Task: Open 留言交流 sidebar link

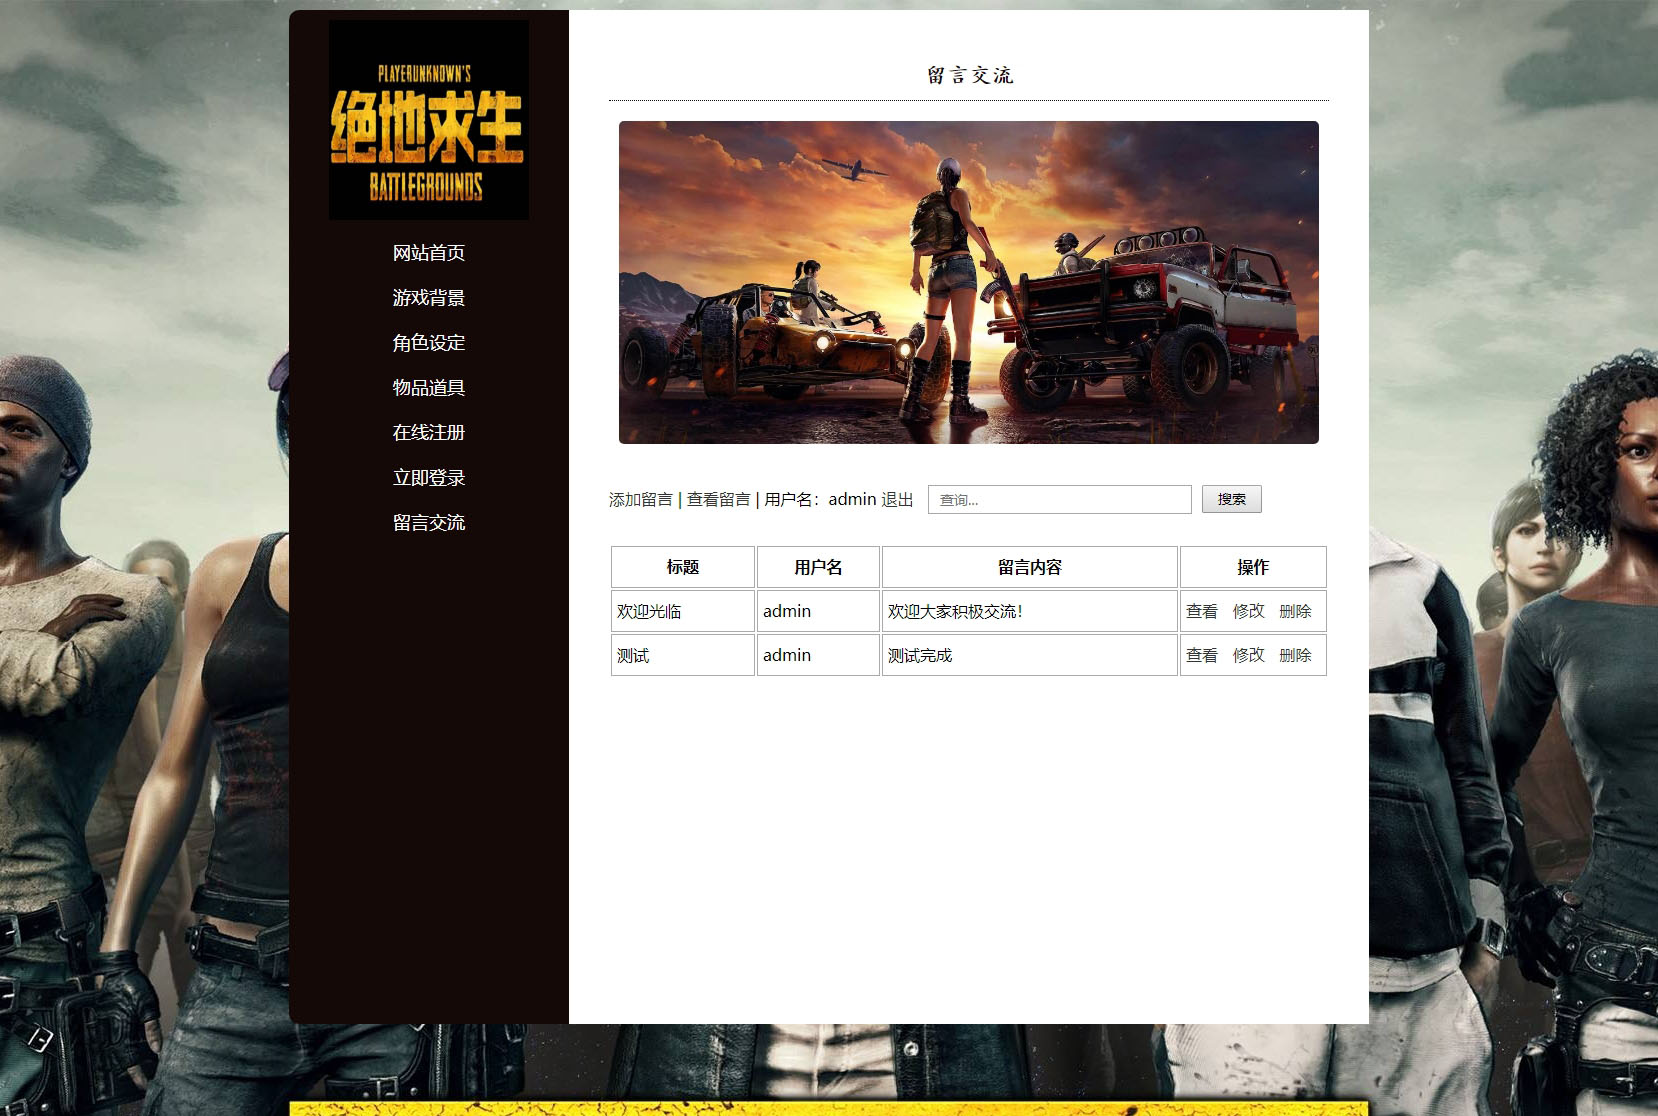Action: 429,523
